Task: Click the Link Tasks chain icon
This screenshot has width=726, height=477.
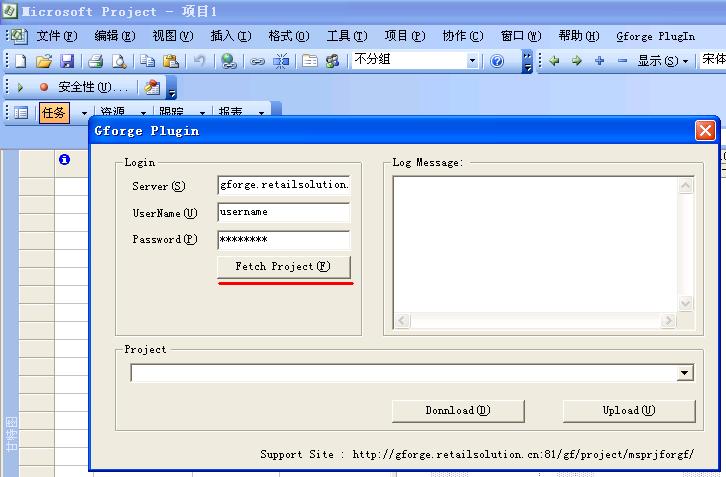Action: [257, 61]
